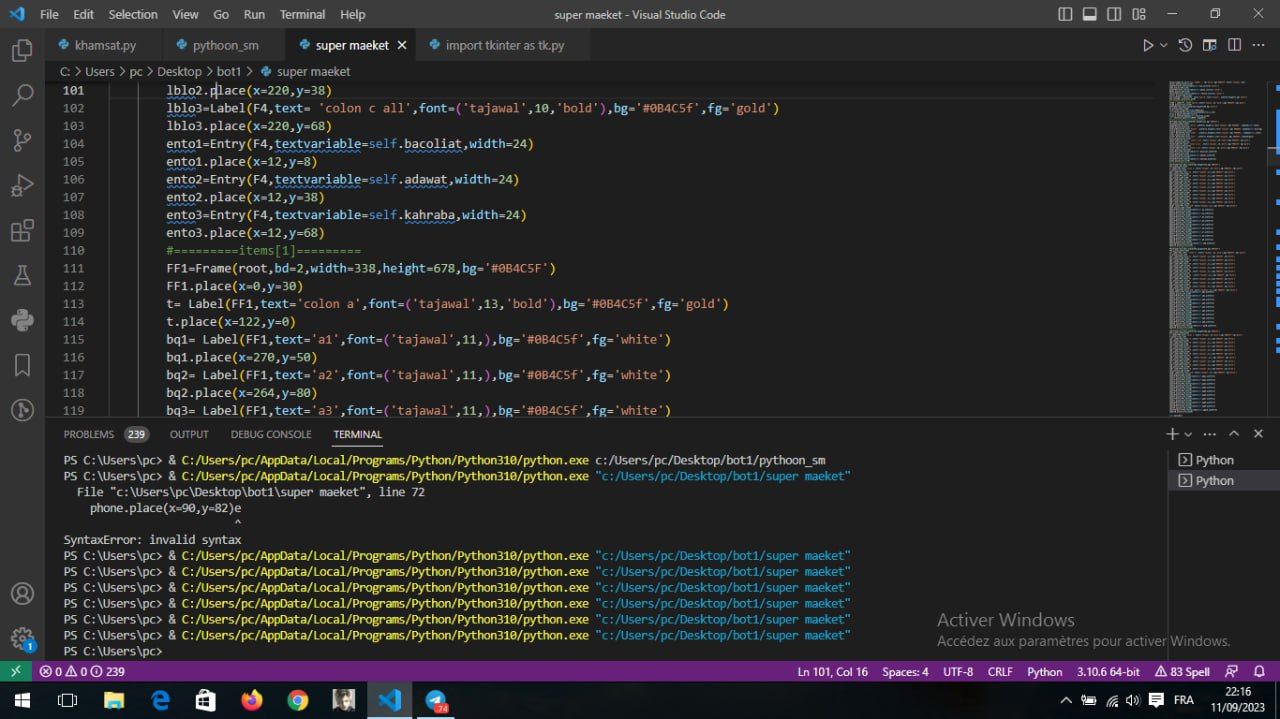Open the Explorer view in activity bar
The width and height of the screenshot is (1280, 719).
(x=22, y=50)
